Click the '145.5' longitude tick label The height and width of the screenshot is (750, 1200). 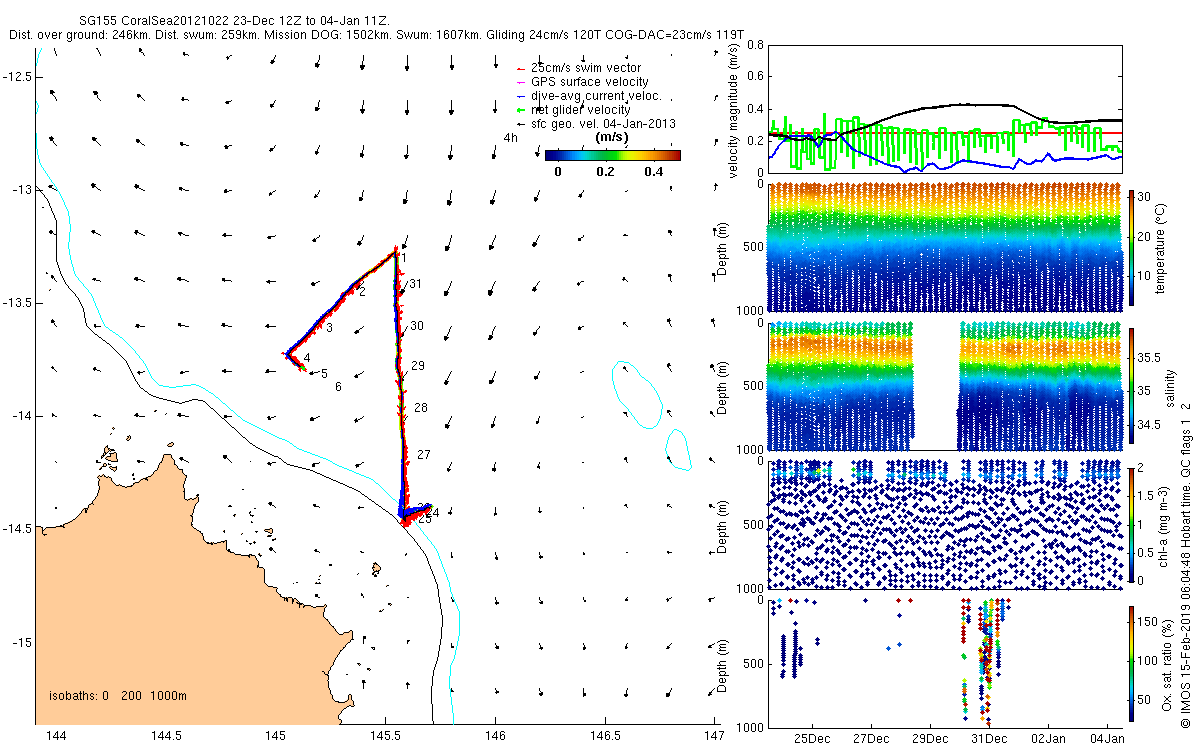(x=385, y=736)
